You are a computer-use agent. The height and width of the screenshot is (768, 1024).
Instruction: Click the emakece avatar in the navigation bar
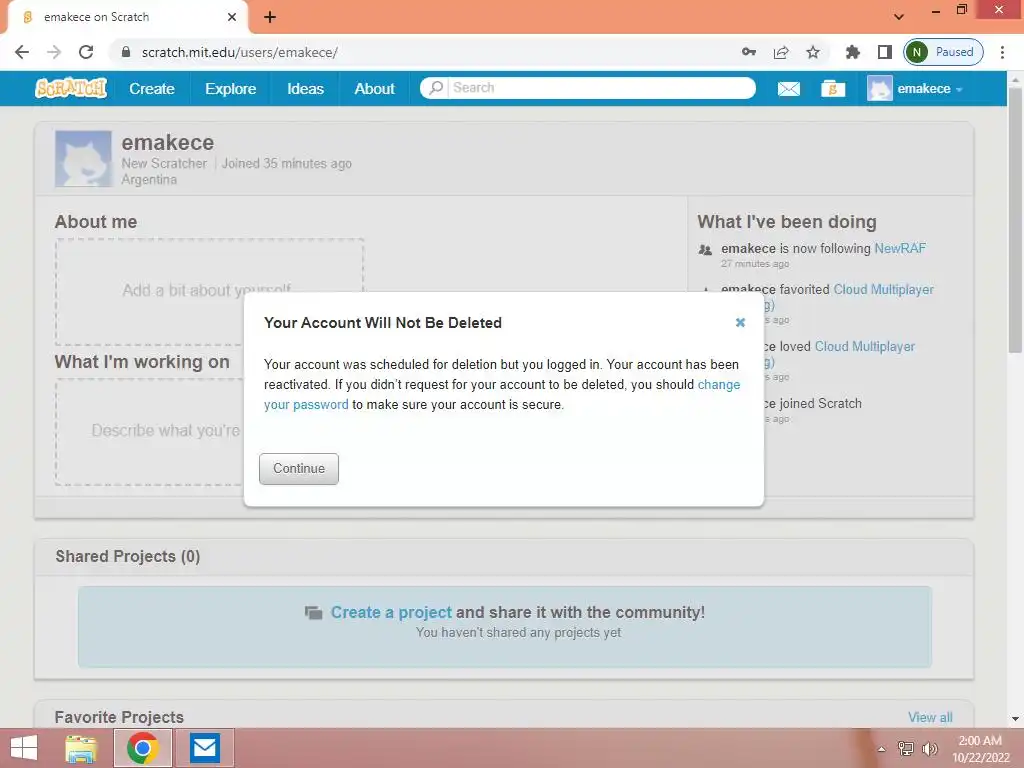(879, 88)
